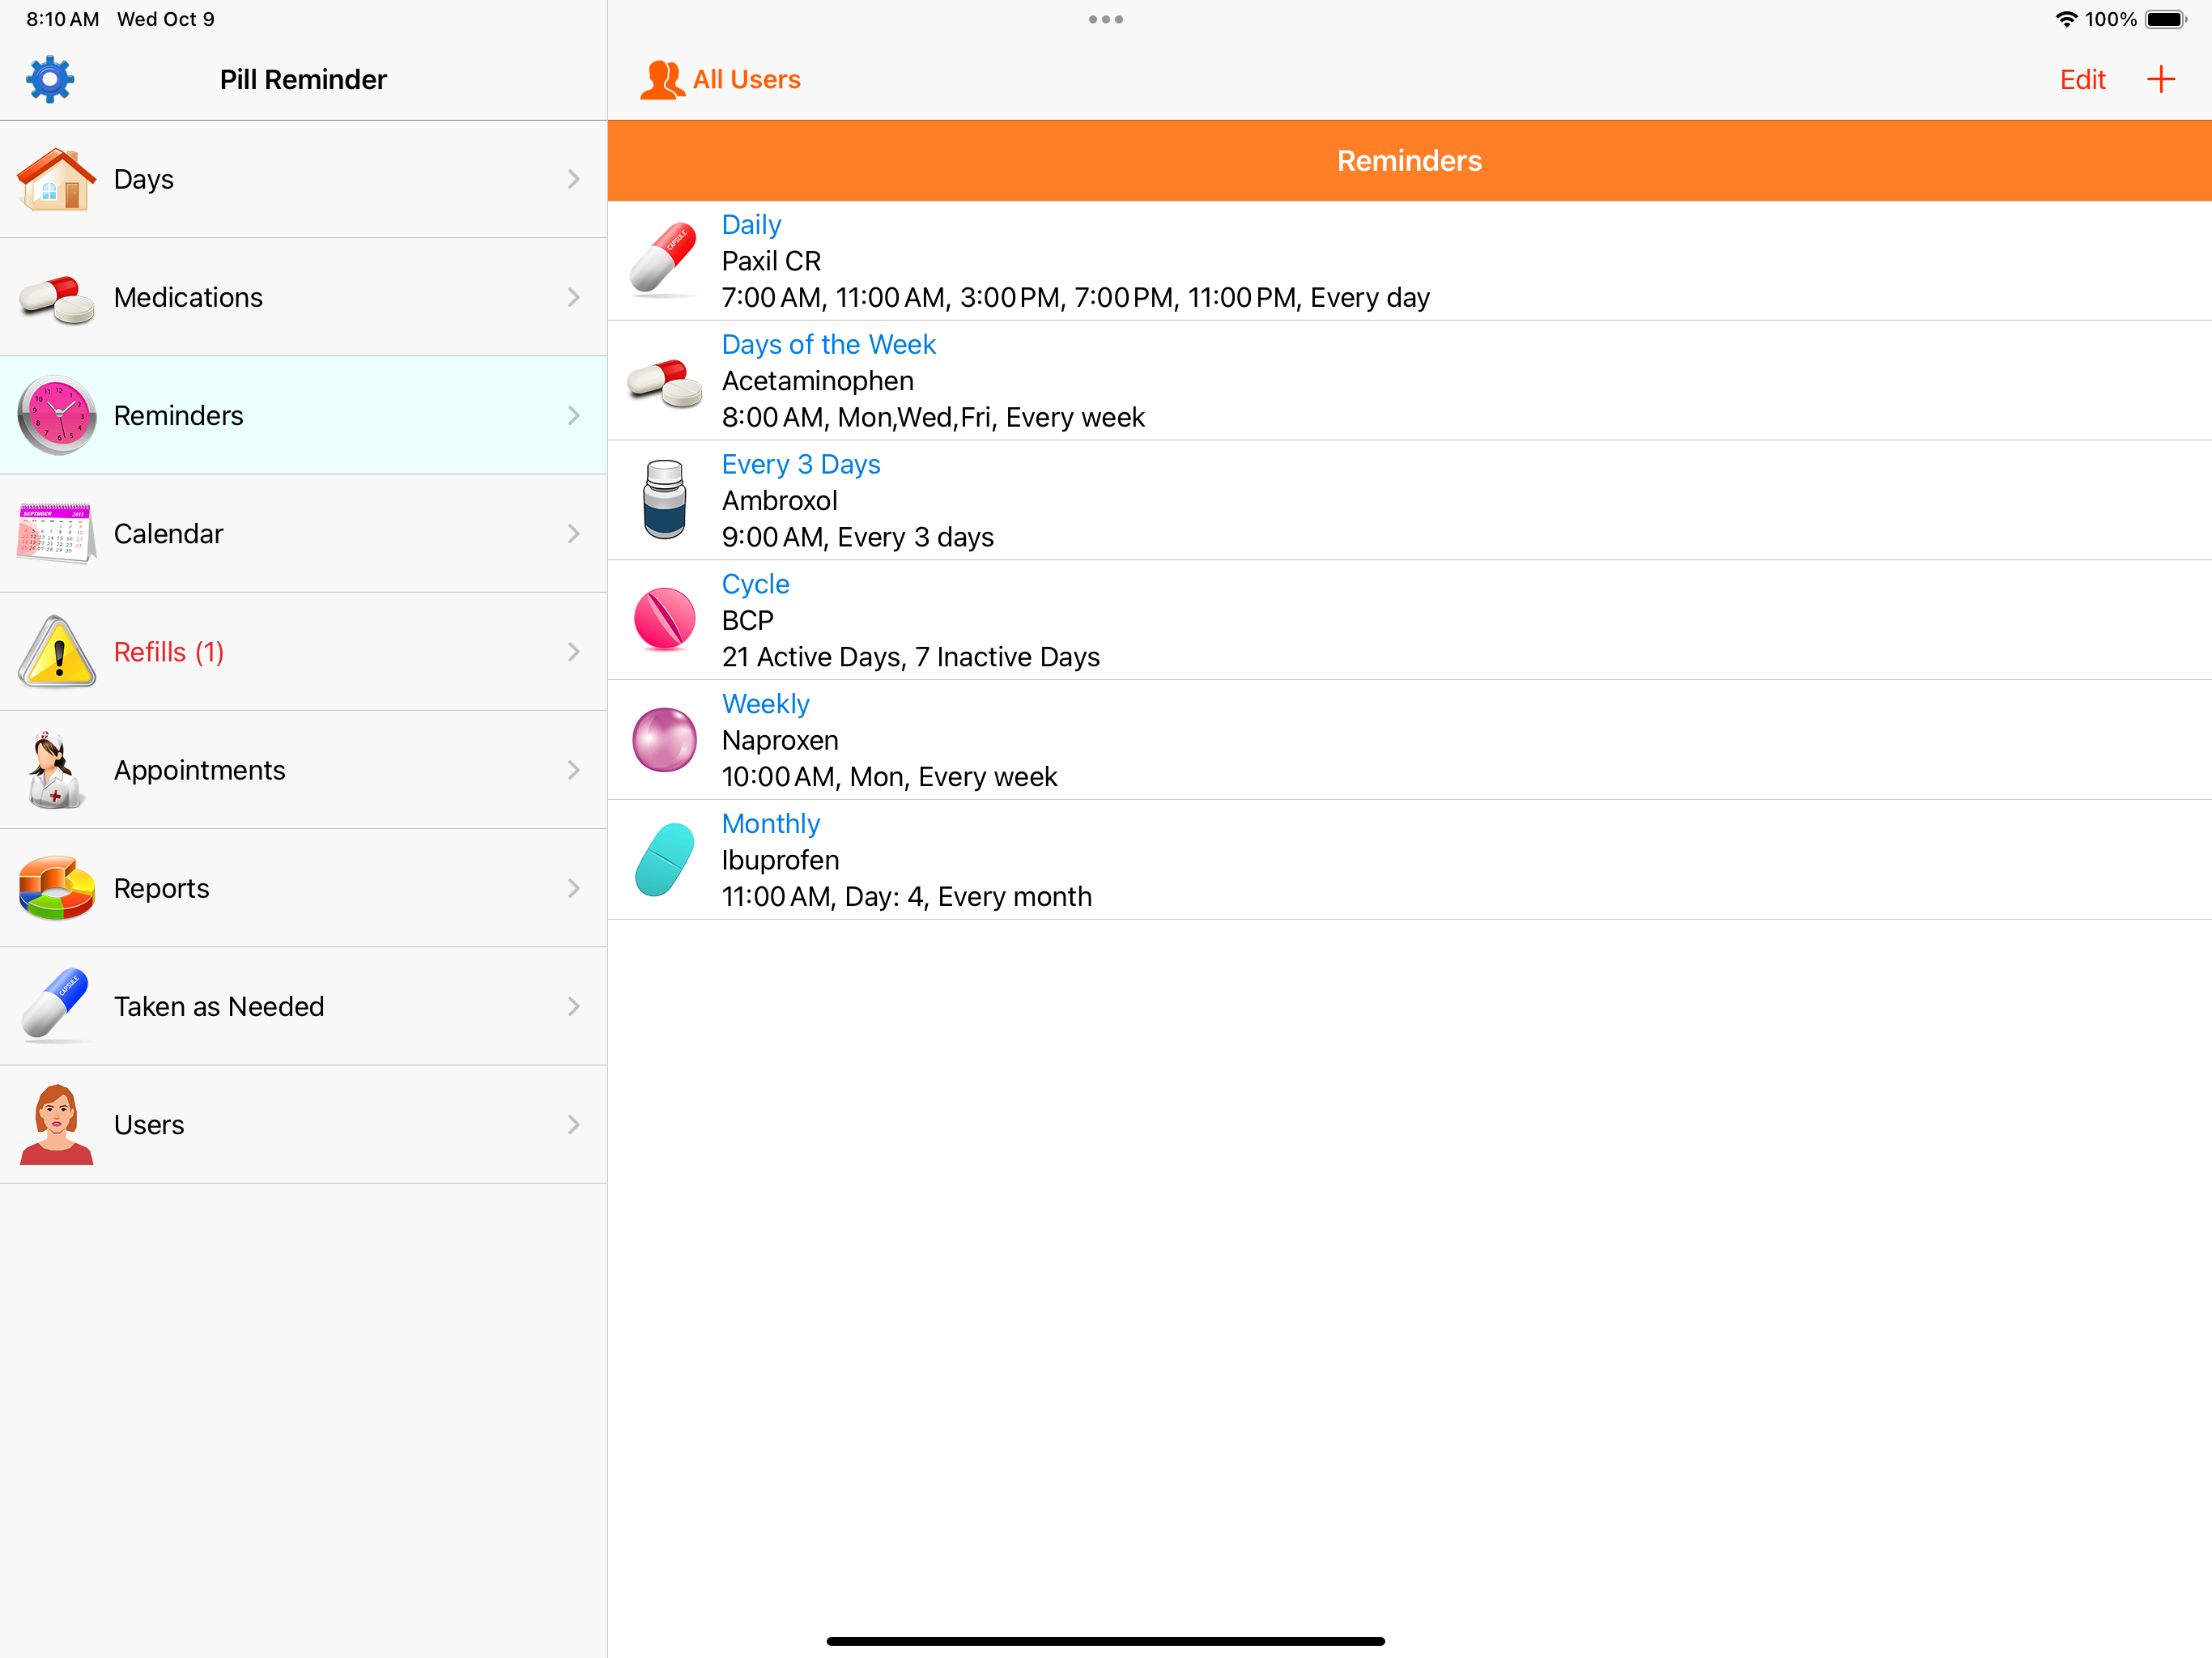
Task: Add a new reminder with plus icon
Action: 2161,79
